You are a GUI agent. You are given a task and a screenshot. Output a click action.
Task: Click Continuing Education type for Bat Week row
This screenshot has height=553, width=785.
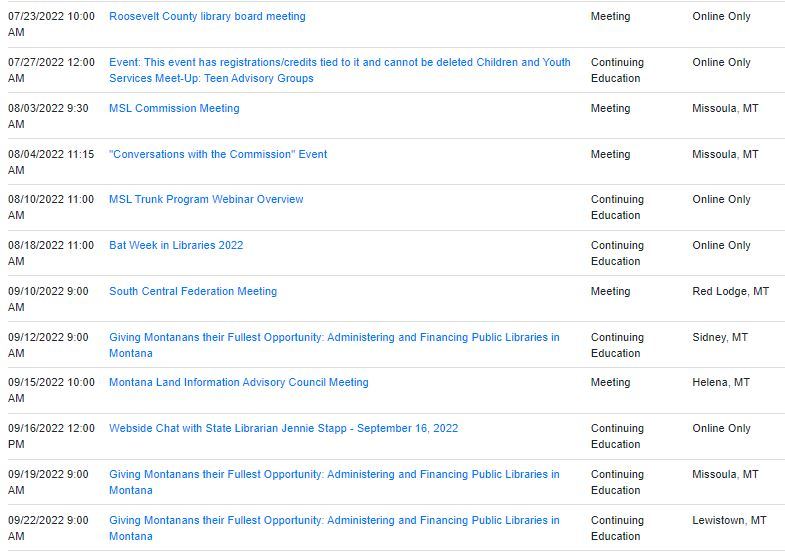click(617, 253)
